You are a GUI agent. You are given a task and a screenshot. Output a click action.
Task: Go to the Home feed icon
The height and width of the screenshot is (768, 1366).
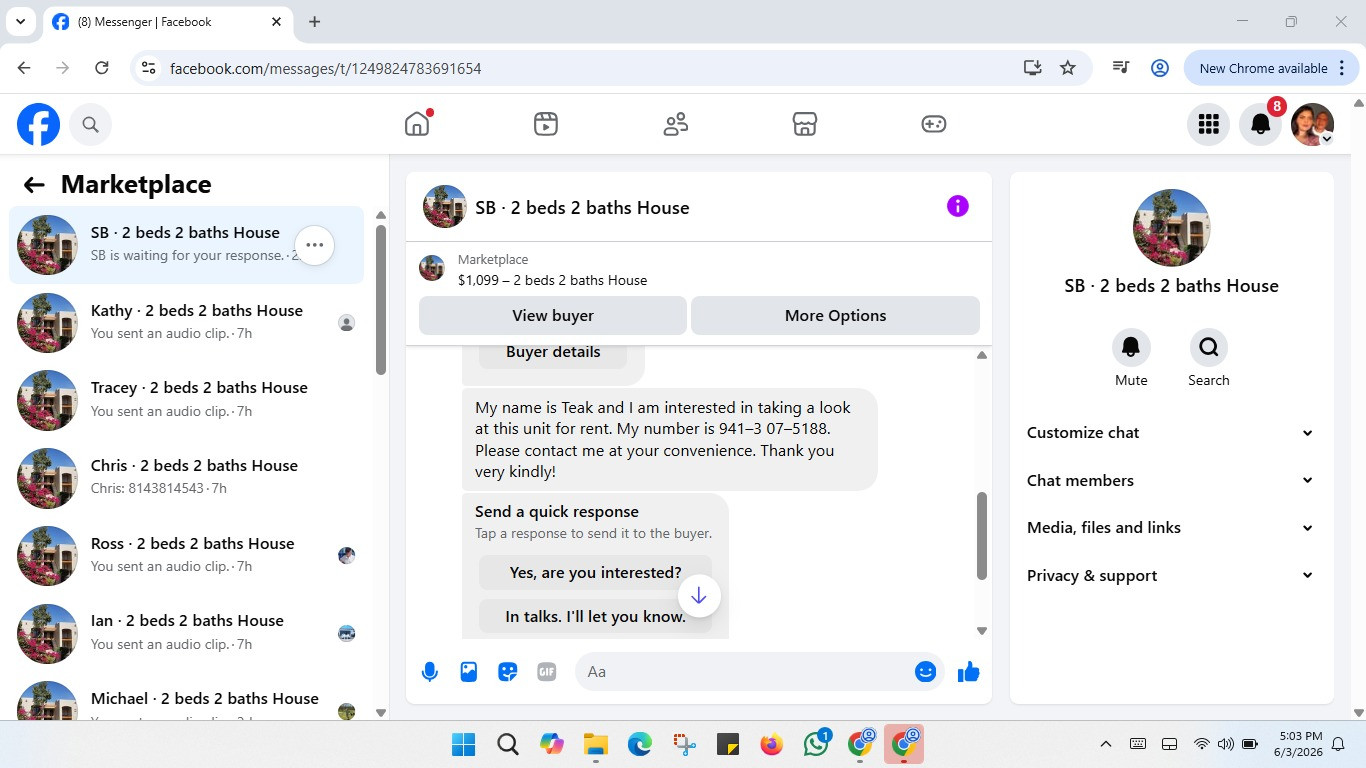tap(417, 124)
